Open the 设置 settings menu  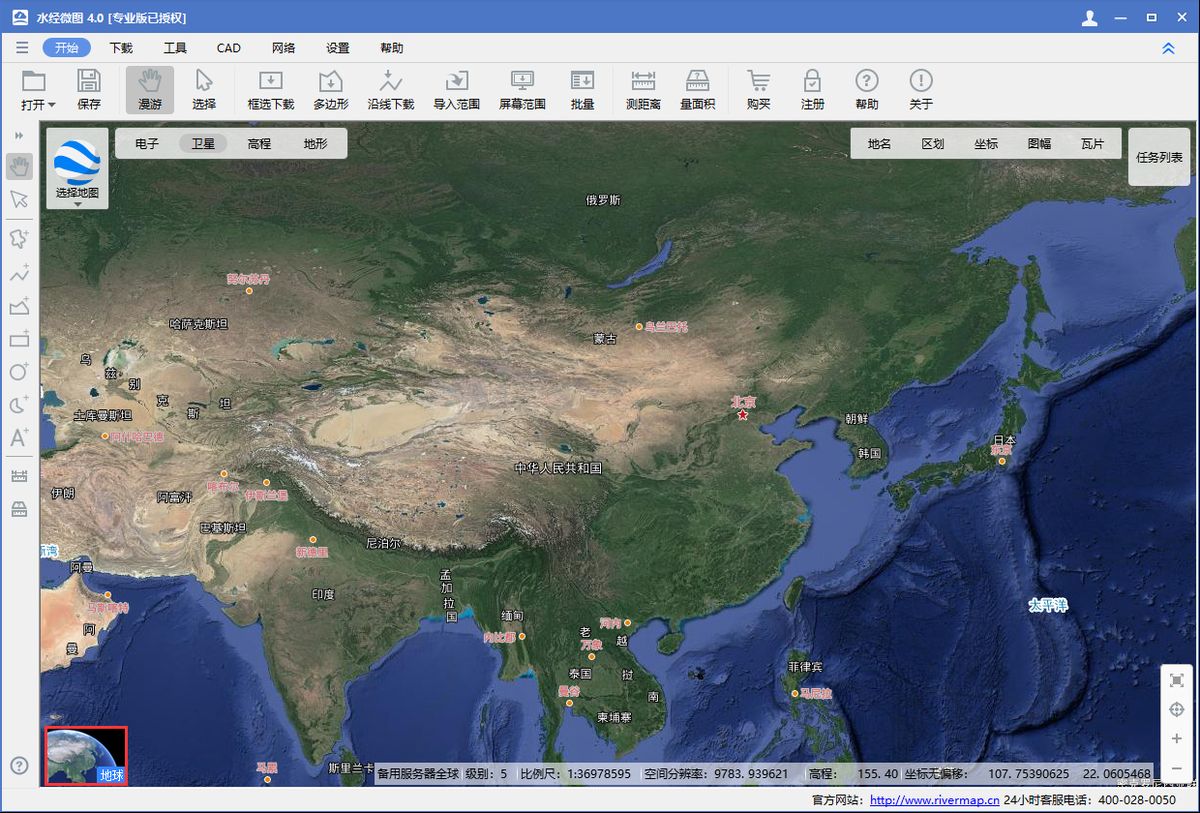[x=337, y=47]
